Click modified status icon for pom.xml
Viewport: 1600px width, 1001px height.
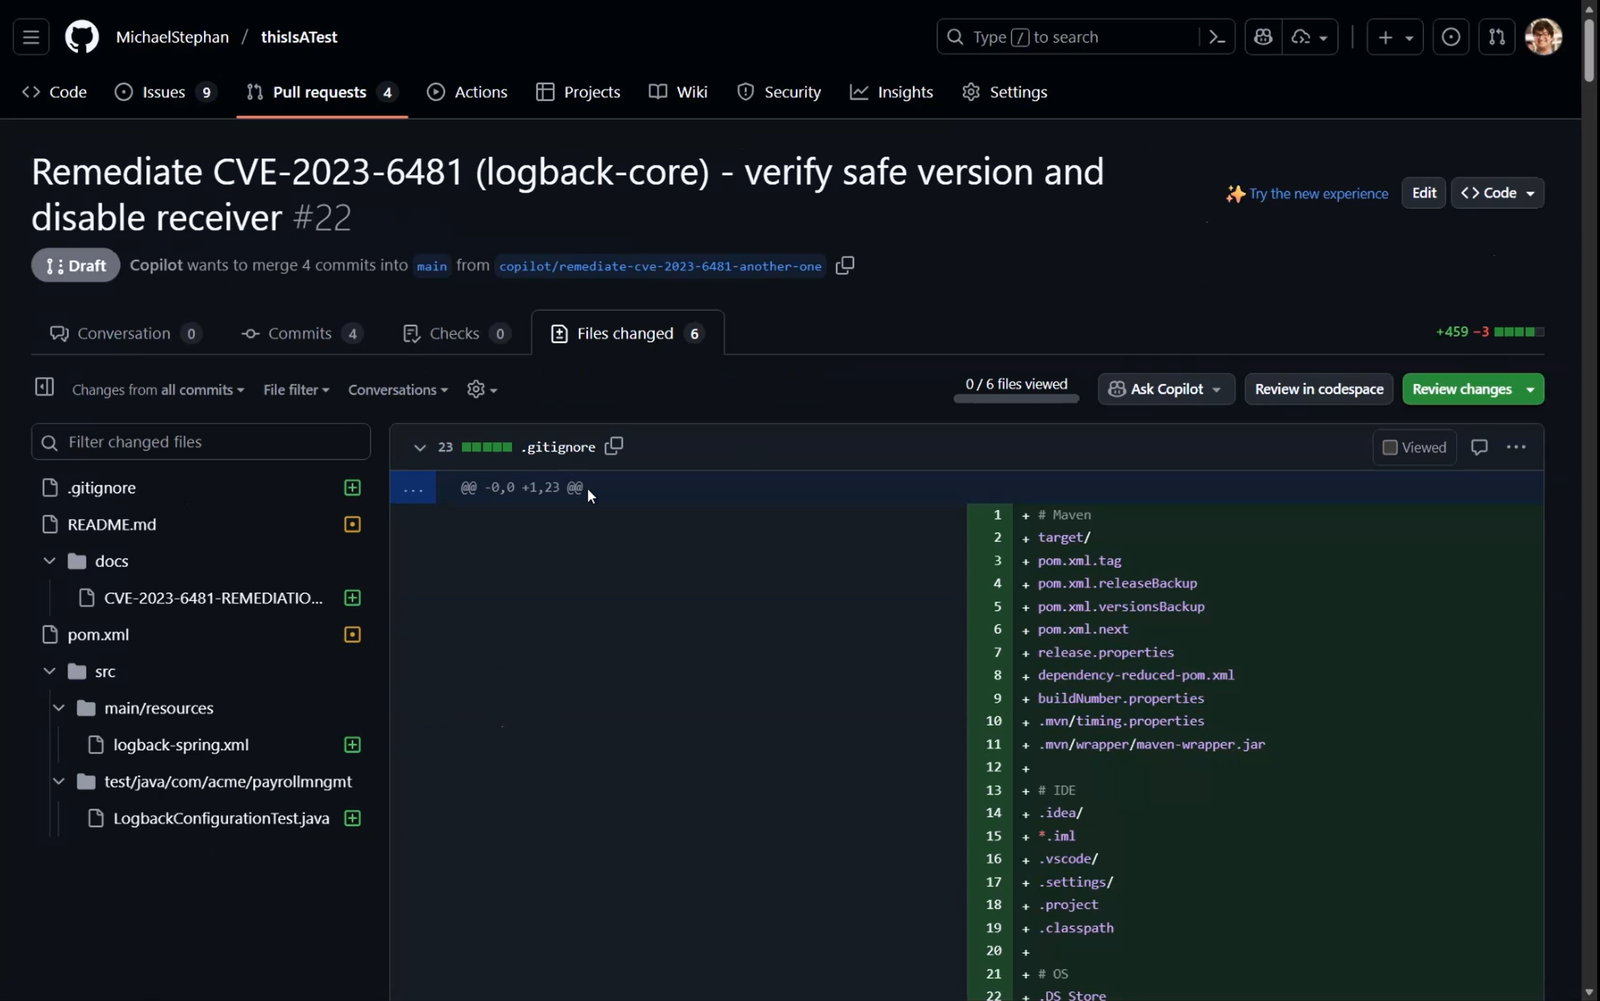pyautogui.click(x=352, y=635)
